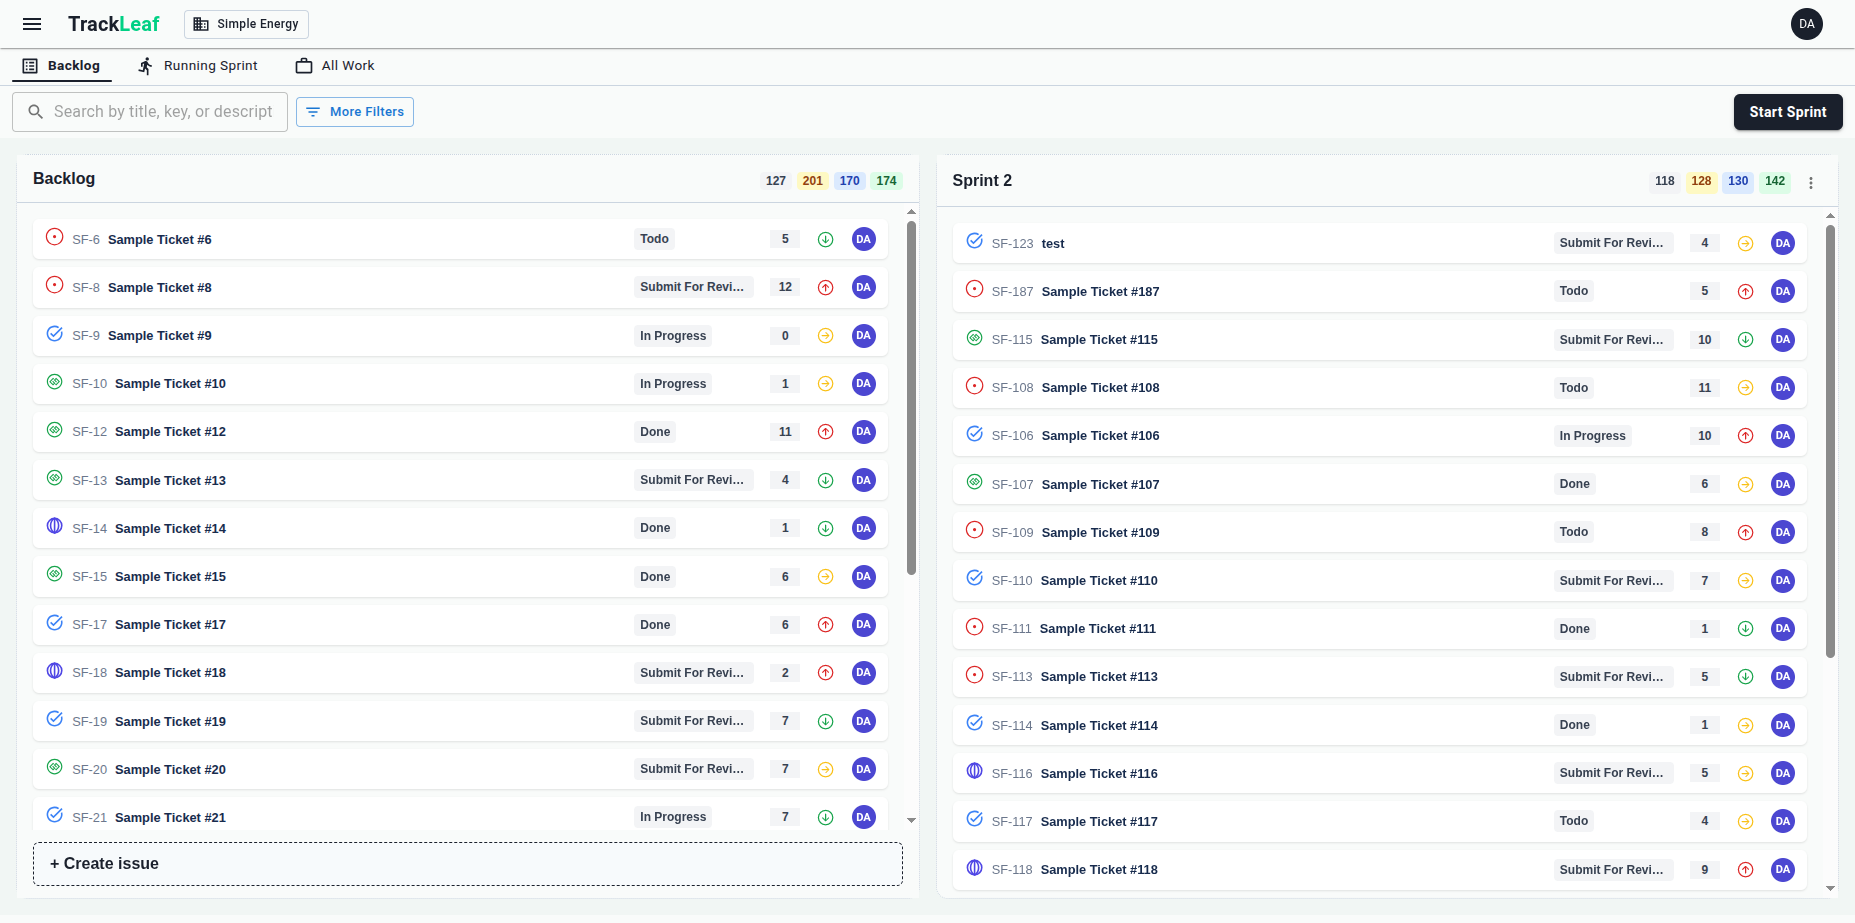Screen dimensions: 1855x923
Task: Click assignee avatar for SF-20
Action: (864, 769)
